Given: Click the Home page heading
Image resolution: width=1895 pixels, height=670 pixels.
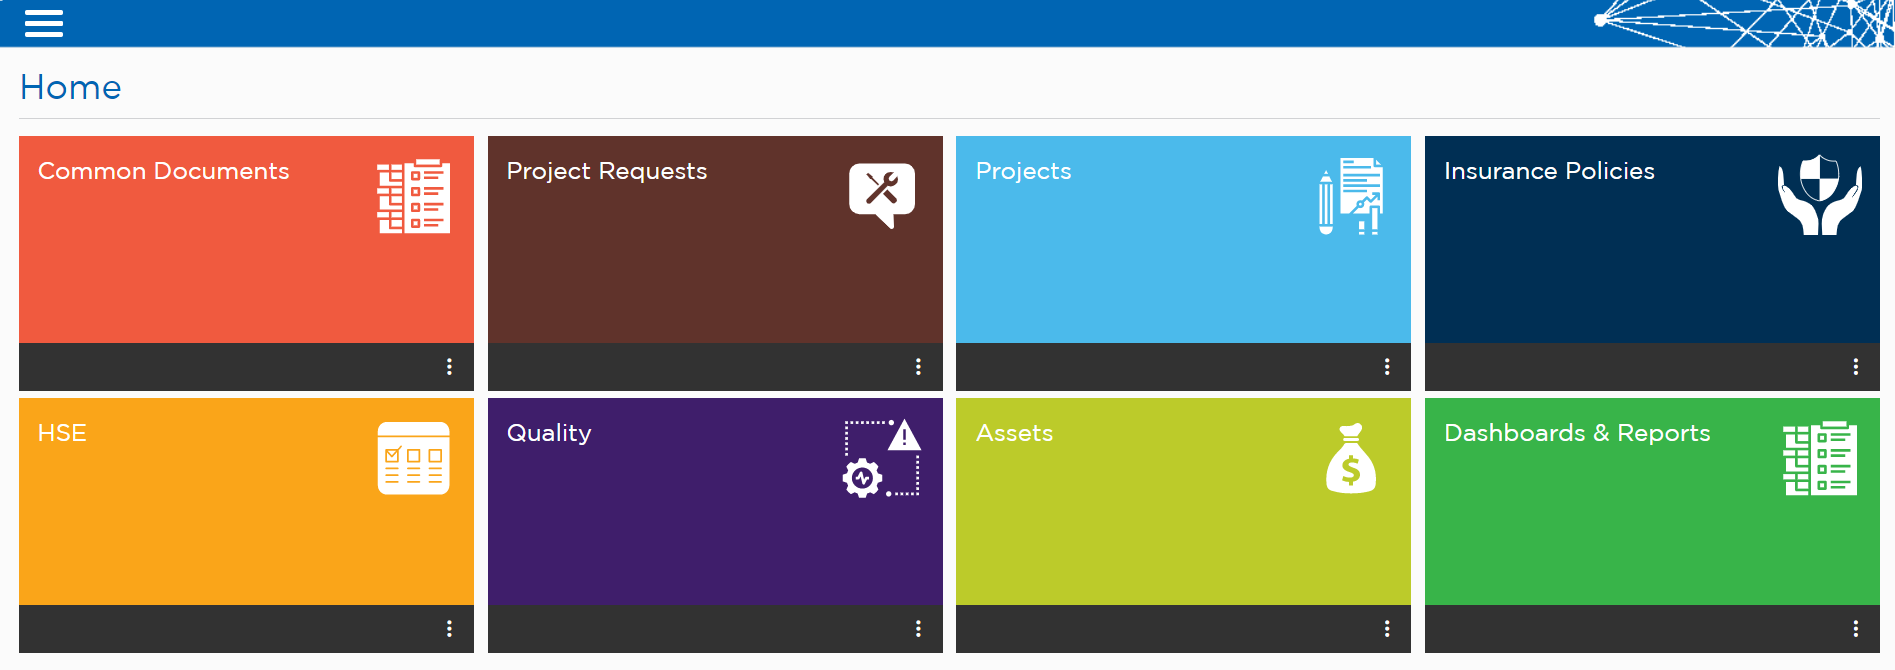Looking at the screenshot, I should click(x=71, y=87).
